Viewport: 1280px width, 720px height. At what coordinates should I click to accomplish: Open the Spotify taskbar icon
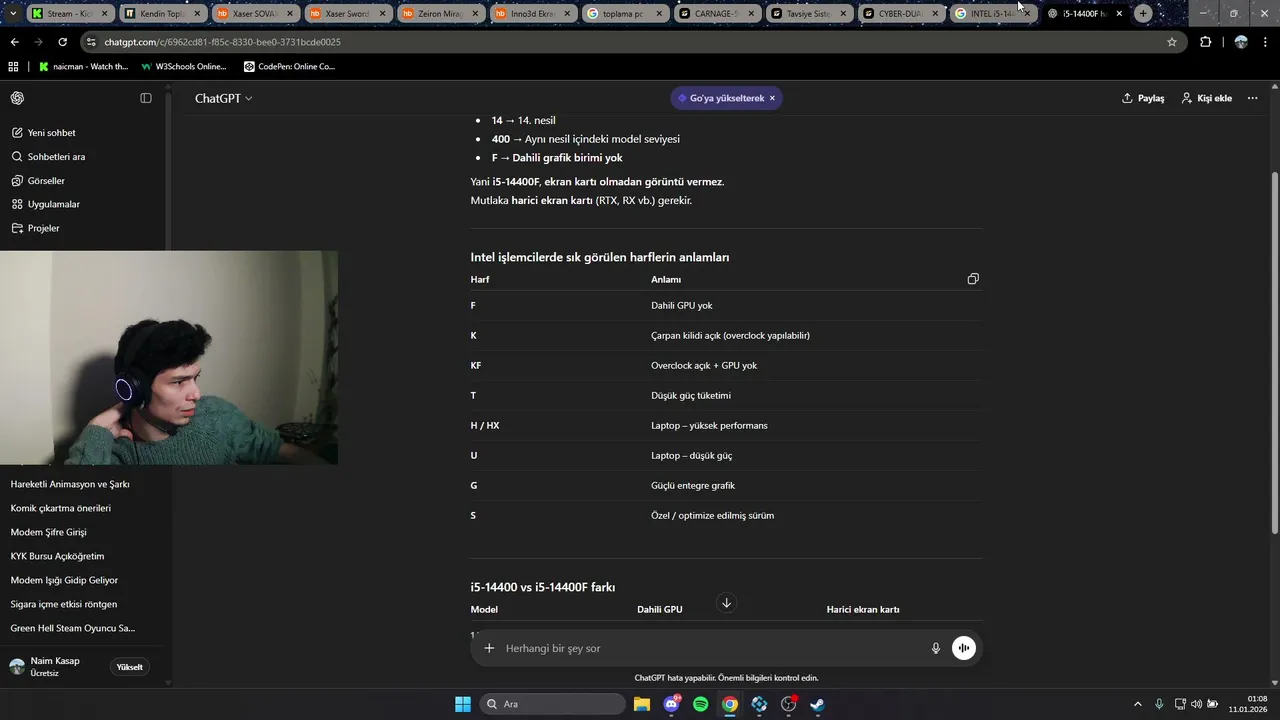701,704
